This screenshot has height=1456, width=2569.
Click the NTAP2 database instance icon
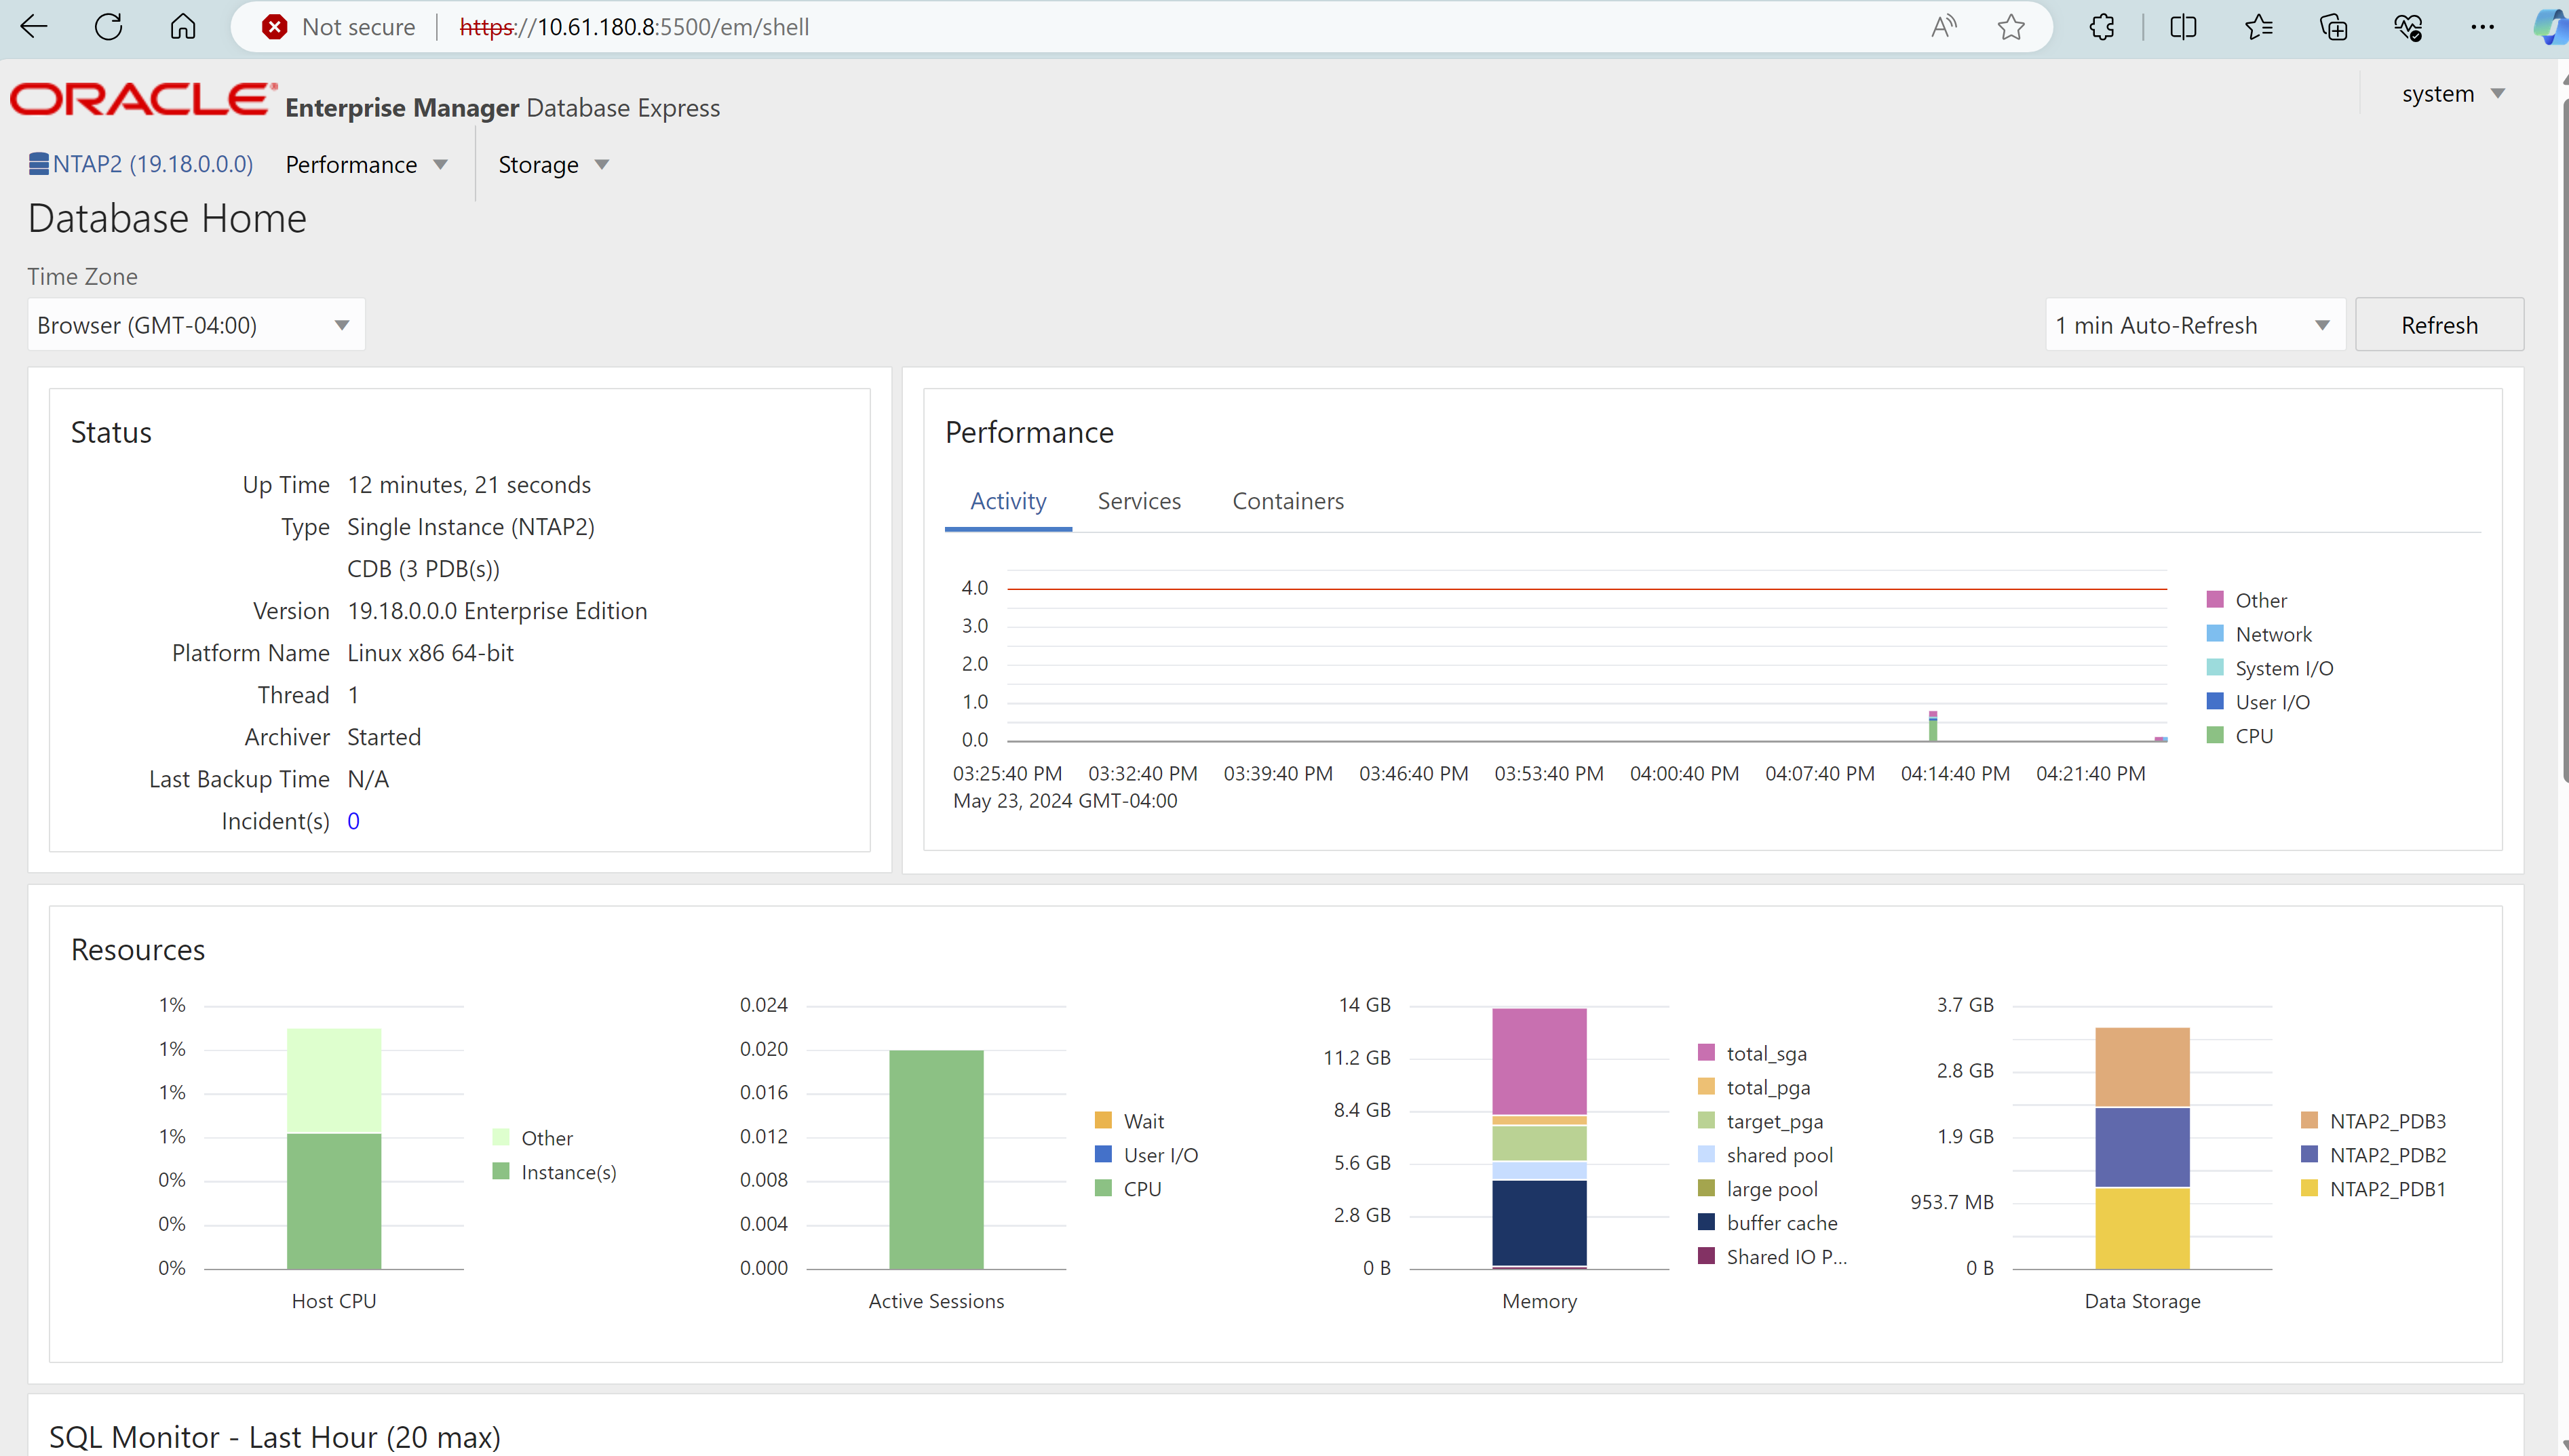(37, 164)
